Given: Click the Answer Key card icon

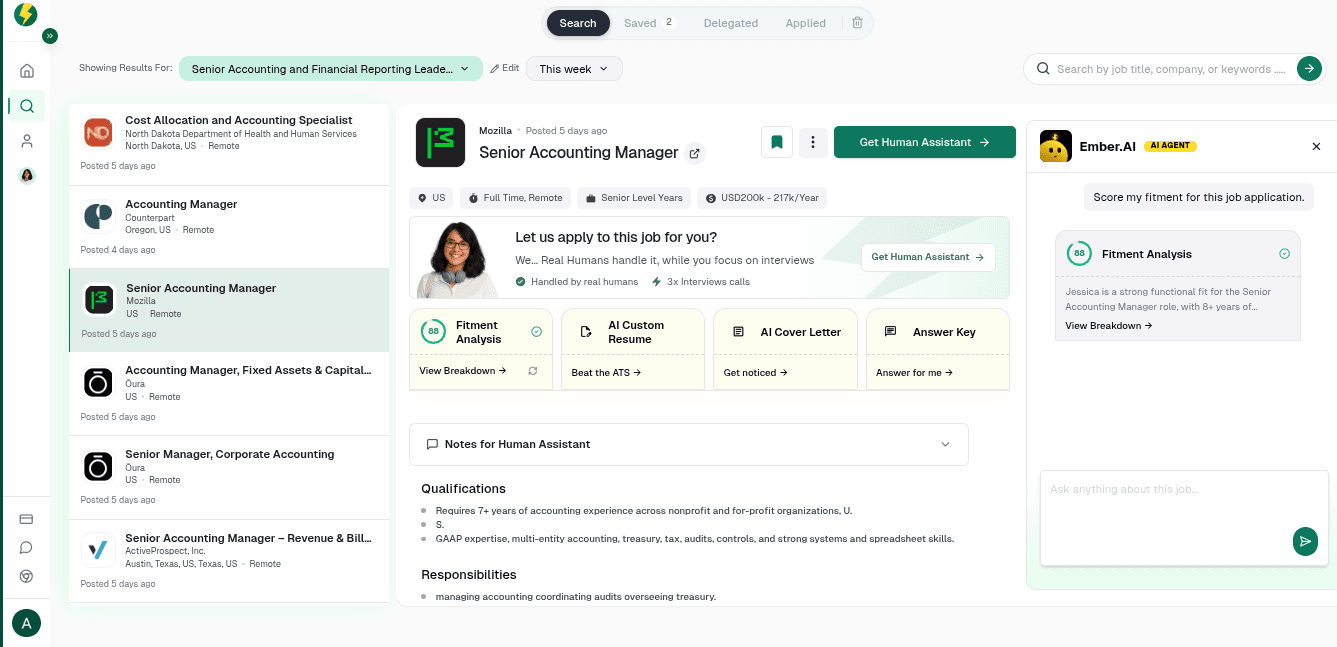Looking at the screenshot, I should pyautogui.click(x=891, y=332).
